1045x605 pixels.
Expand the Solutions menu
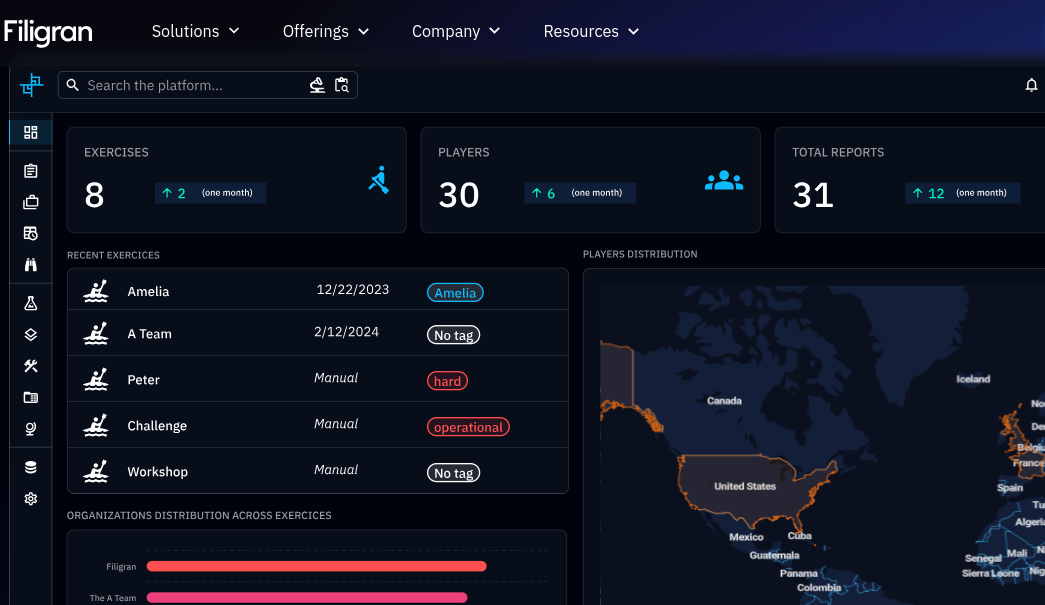pyautogui.click(x=195, y=31)
